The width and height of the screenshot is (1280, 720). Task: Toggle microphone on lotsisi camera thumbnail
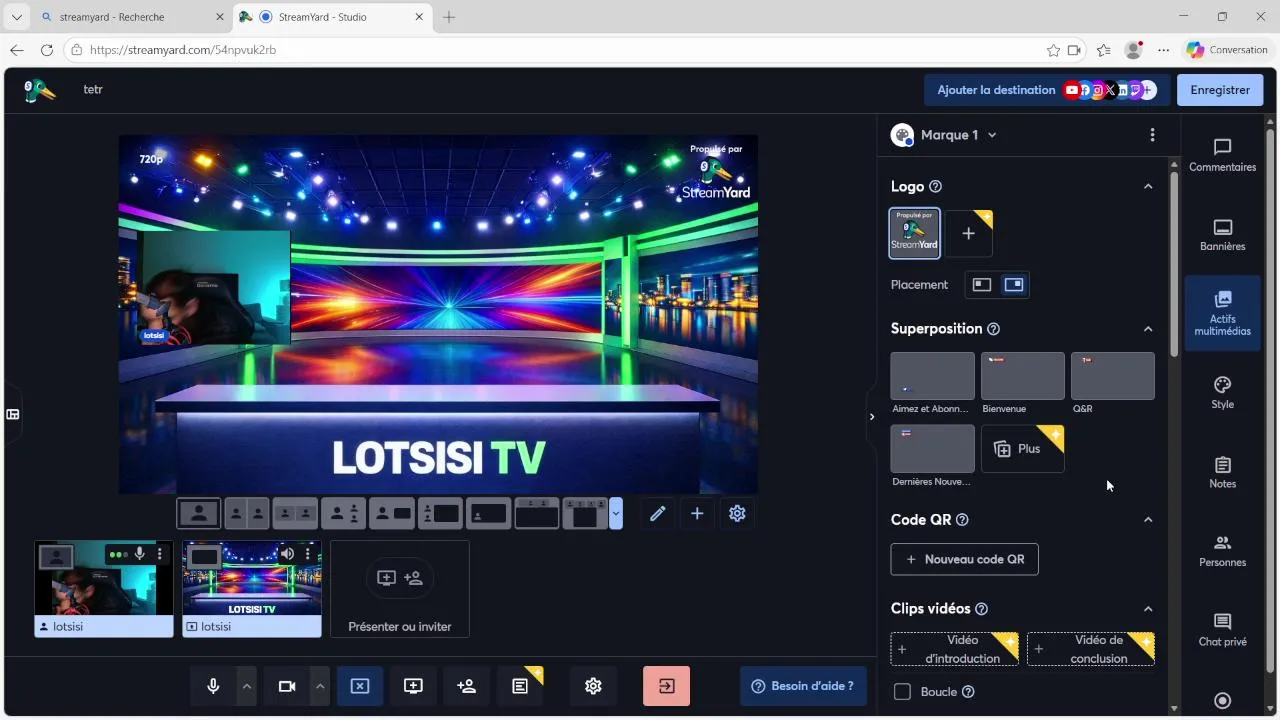[x=140, y=554]
